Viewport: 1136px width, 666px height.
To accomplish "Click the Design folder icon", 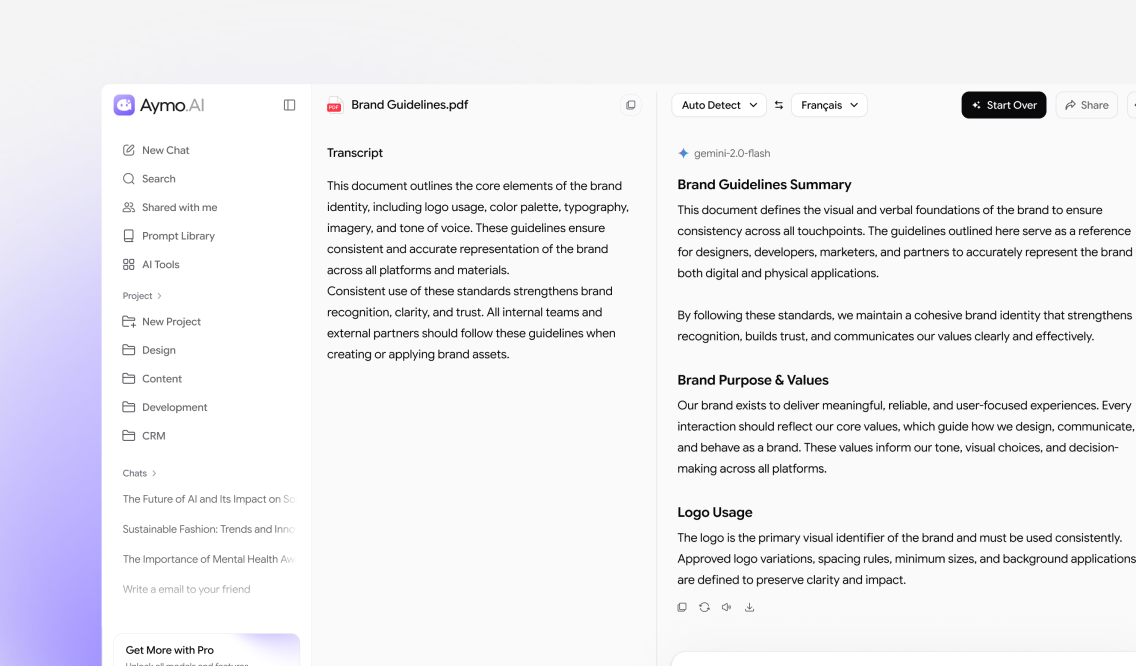I will 128,350.
